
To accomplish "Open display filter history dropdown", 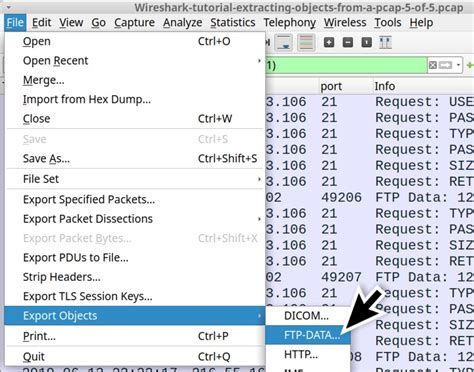I will tap(458, 65).
